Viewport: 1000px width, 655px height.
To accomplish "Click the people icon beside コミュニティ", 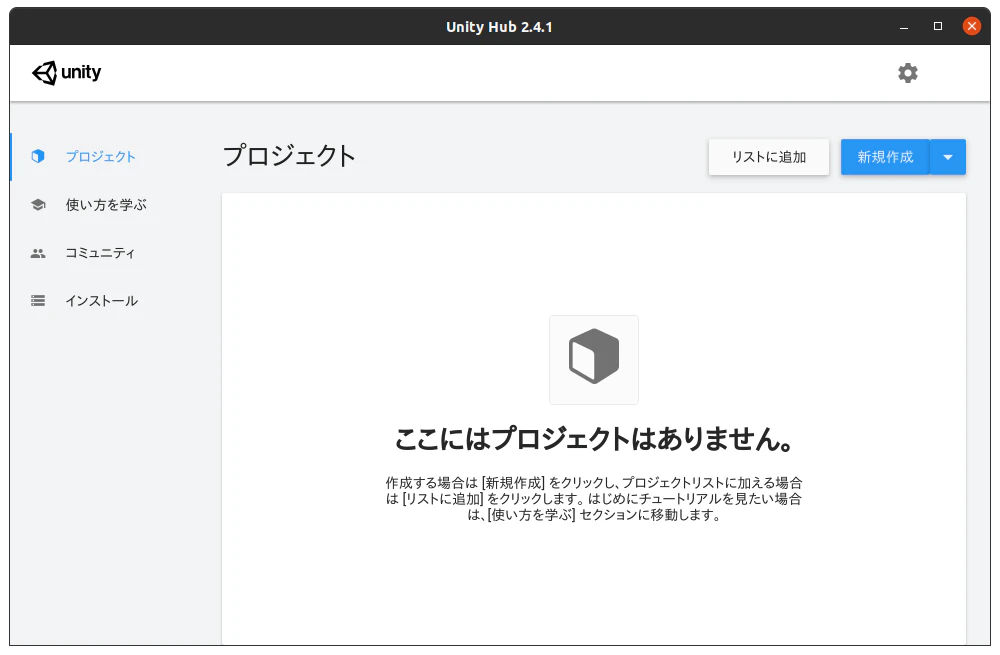I will click(x=38, y=253).
